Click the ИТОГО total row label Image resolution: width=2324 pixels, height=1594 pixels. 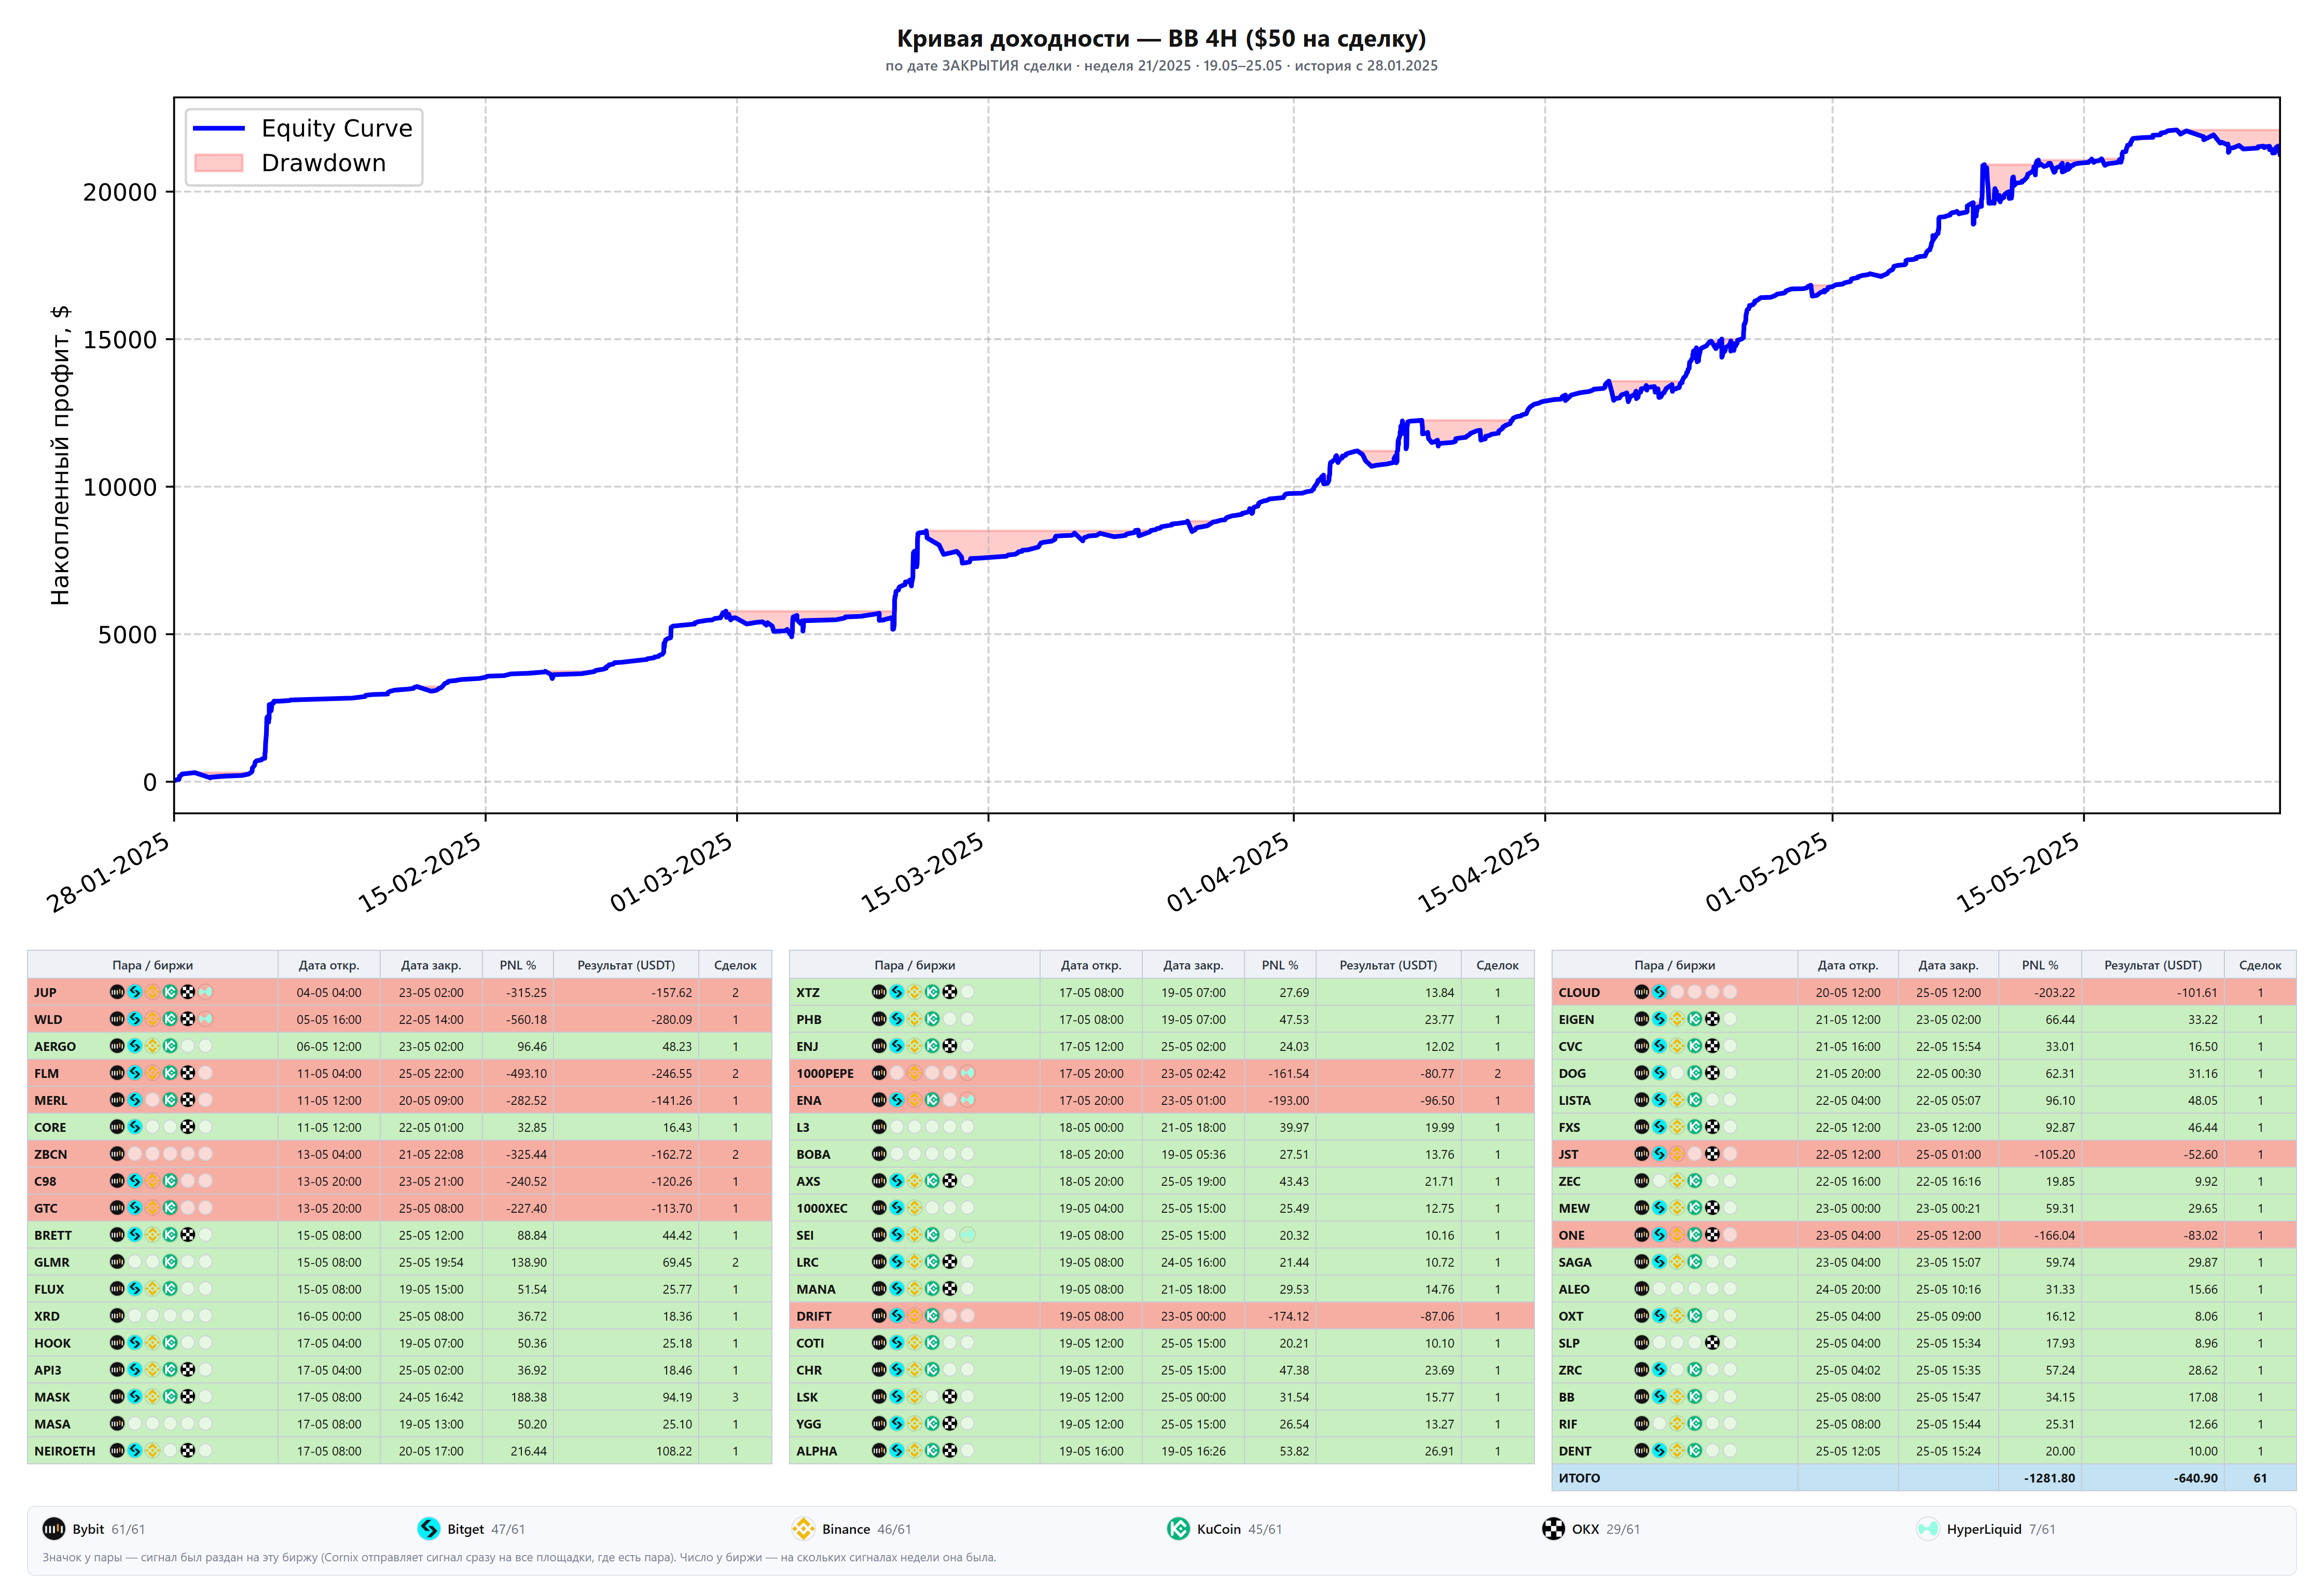coord(1579,1477)
